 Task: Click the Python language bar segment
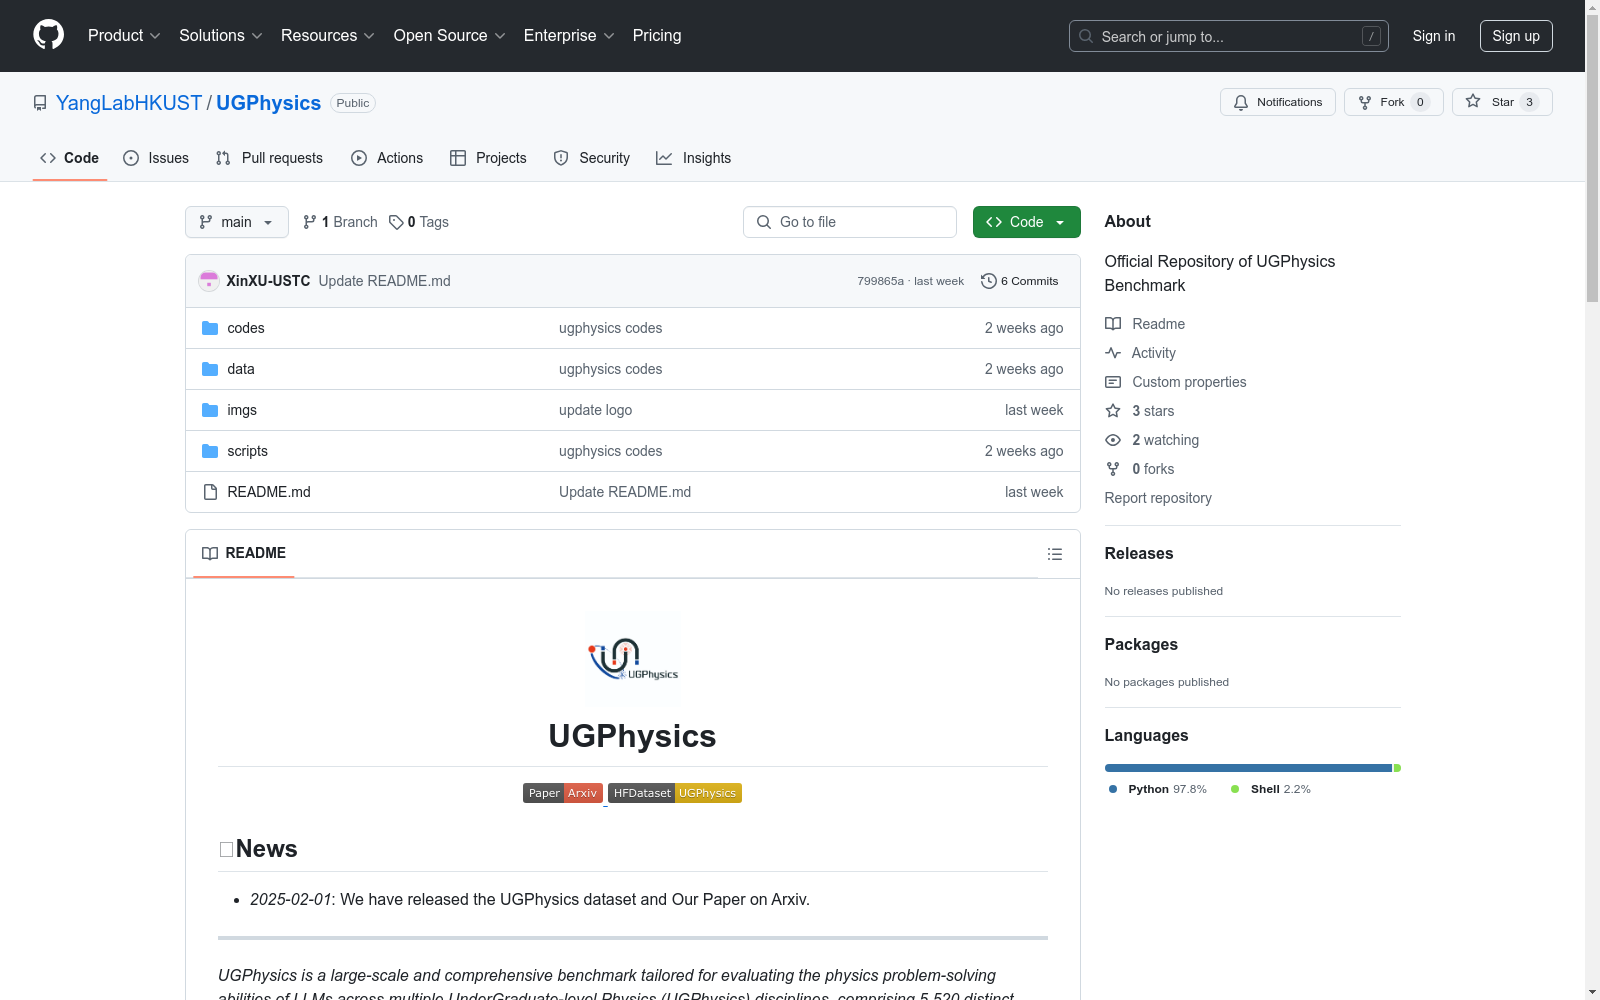click(1248, 768)
